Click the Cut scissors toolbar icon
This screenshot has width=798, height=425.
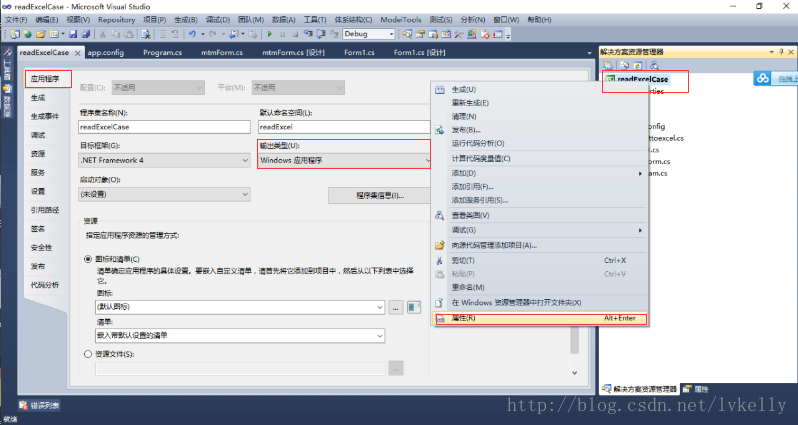pyautogui.click(x=103, y=34)
